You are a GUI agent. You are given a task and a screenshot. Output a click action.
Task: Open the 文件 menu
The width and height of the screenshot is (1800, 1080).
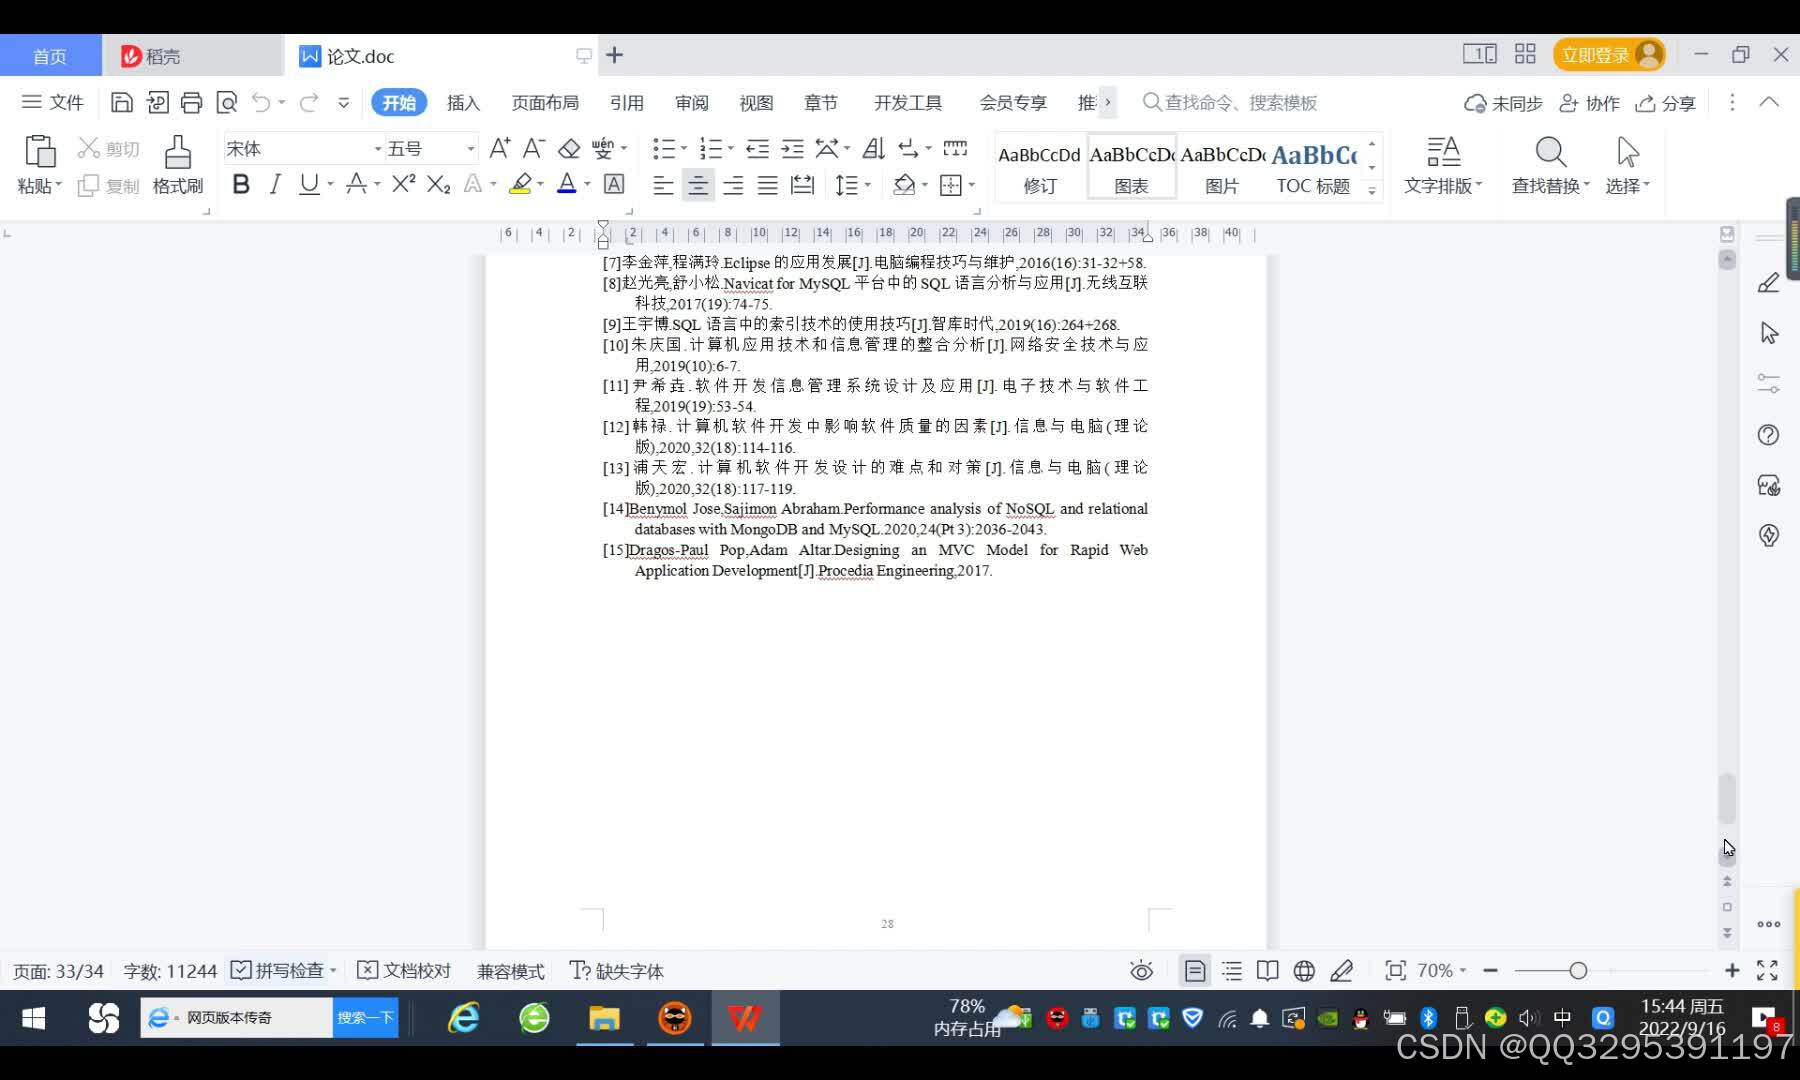tap(53, 102)
